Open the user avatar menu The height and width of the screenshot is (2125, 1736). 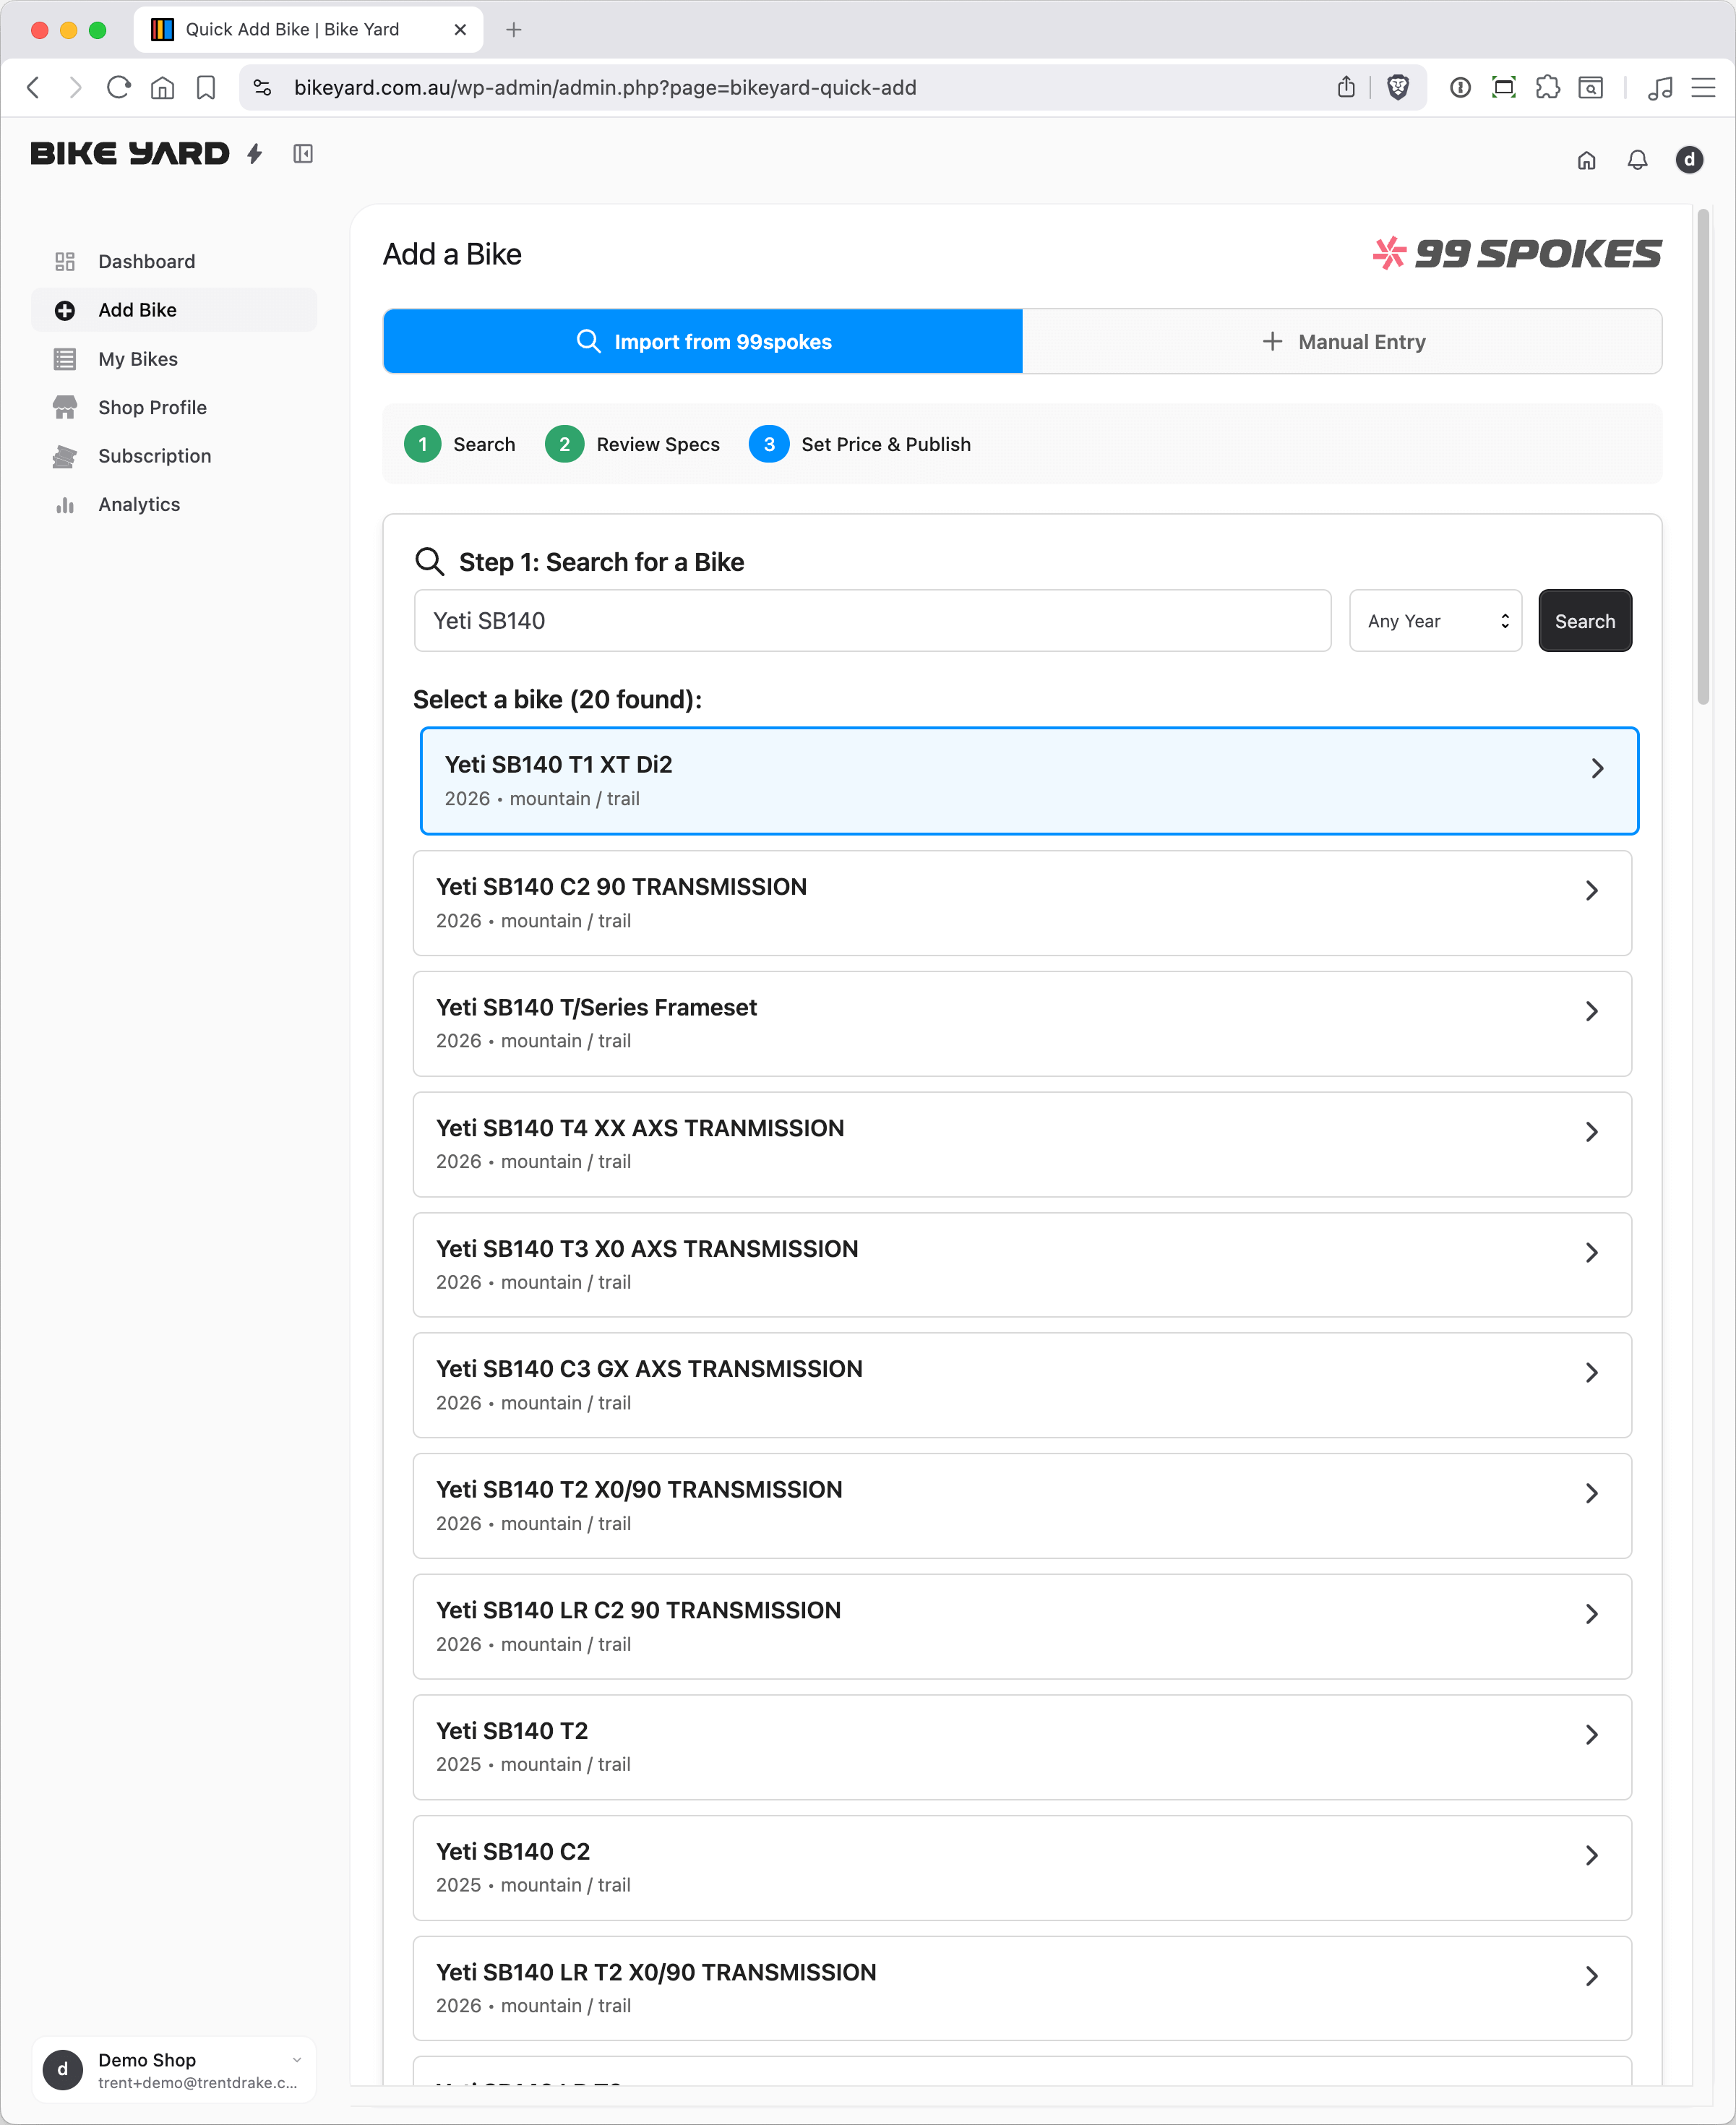pyautogui.click(x=1690, y=160)
